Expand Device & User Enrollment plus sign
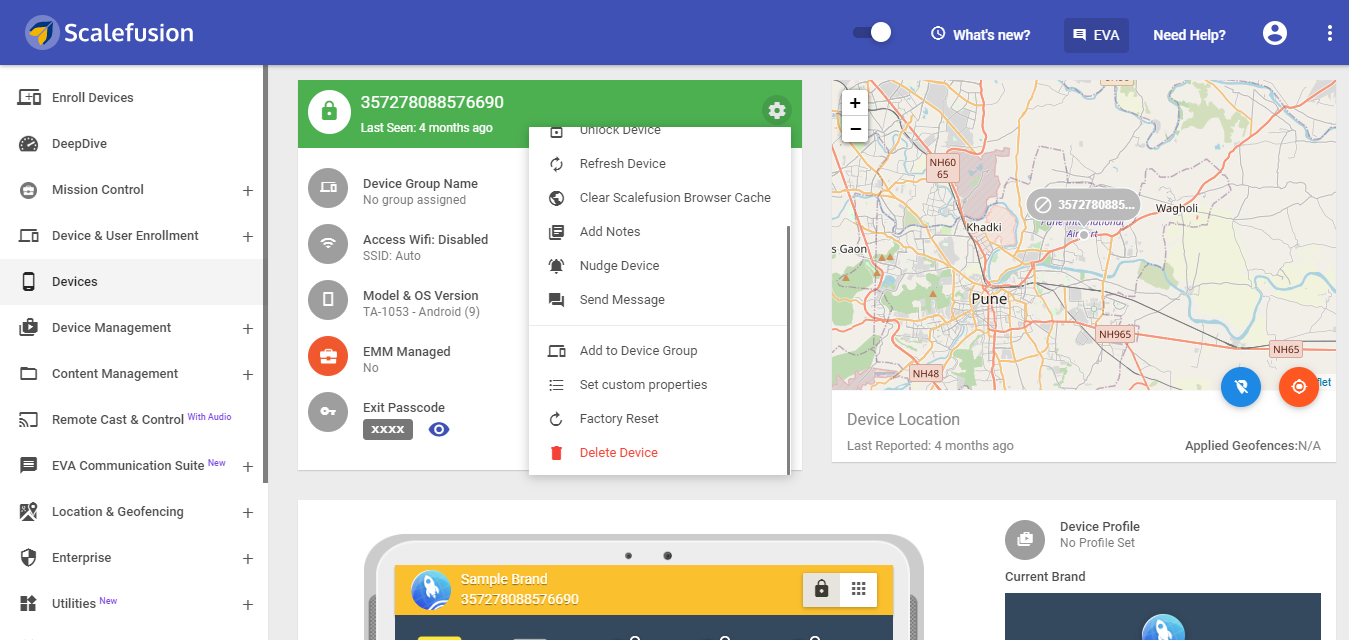 point(248,236)
